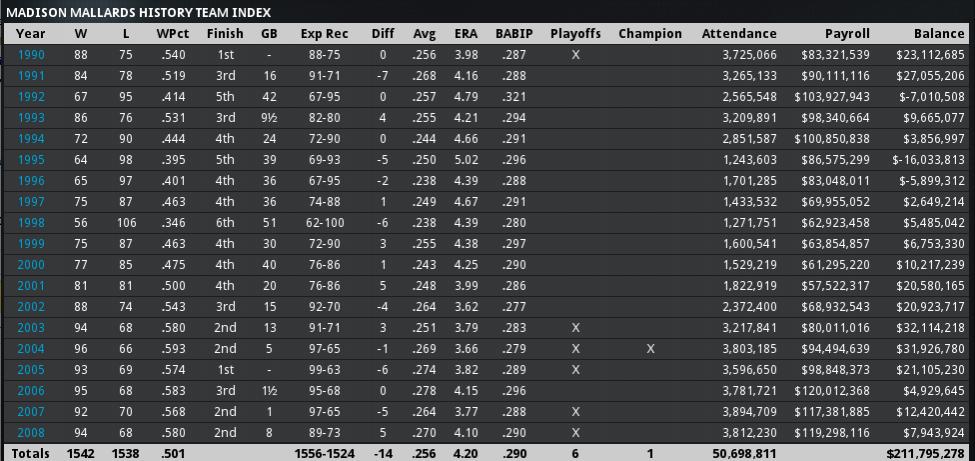Open the 1995 season link
975x461 pixels.
pyautogui.click(x=31, y=159)
